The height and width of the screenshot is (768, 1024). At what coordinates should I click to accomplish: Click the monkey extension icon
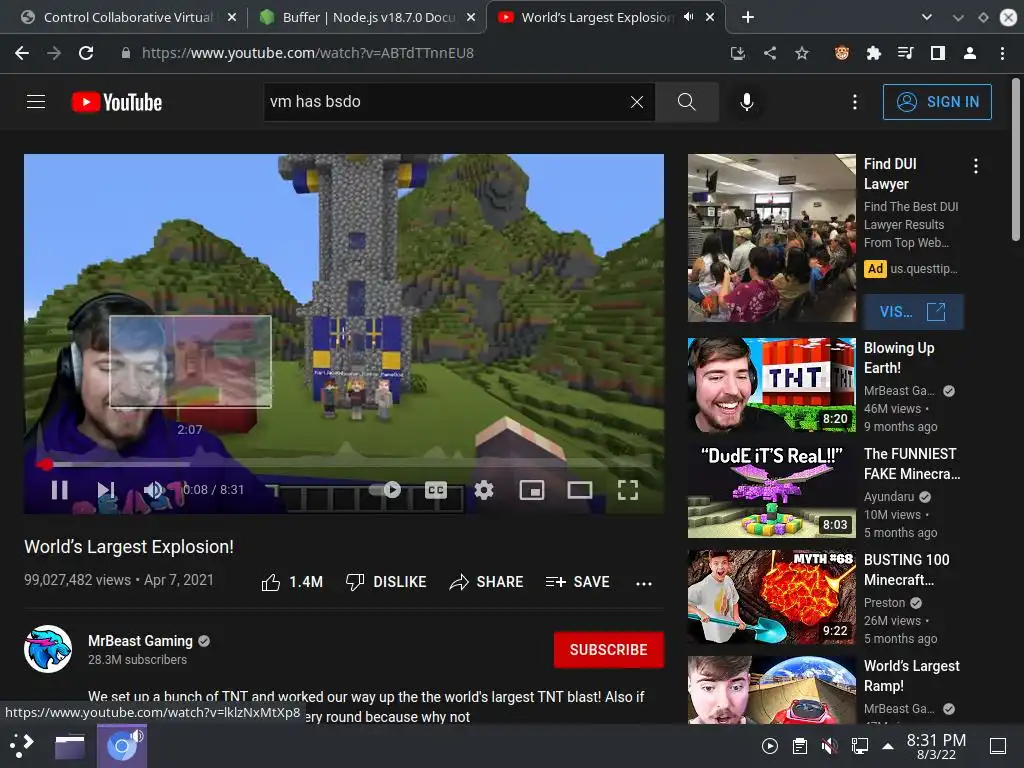(x=842, y=53)
